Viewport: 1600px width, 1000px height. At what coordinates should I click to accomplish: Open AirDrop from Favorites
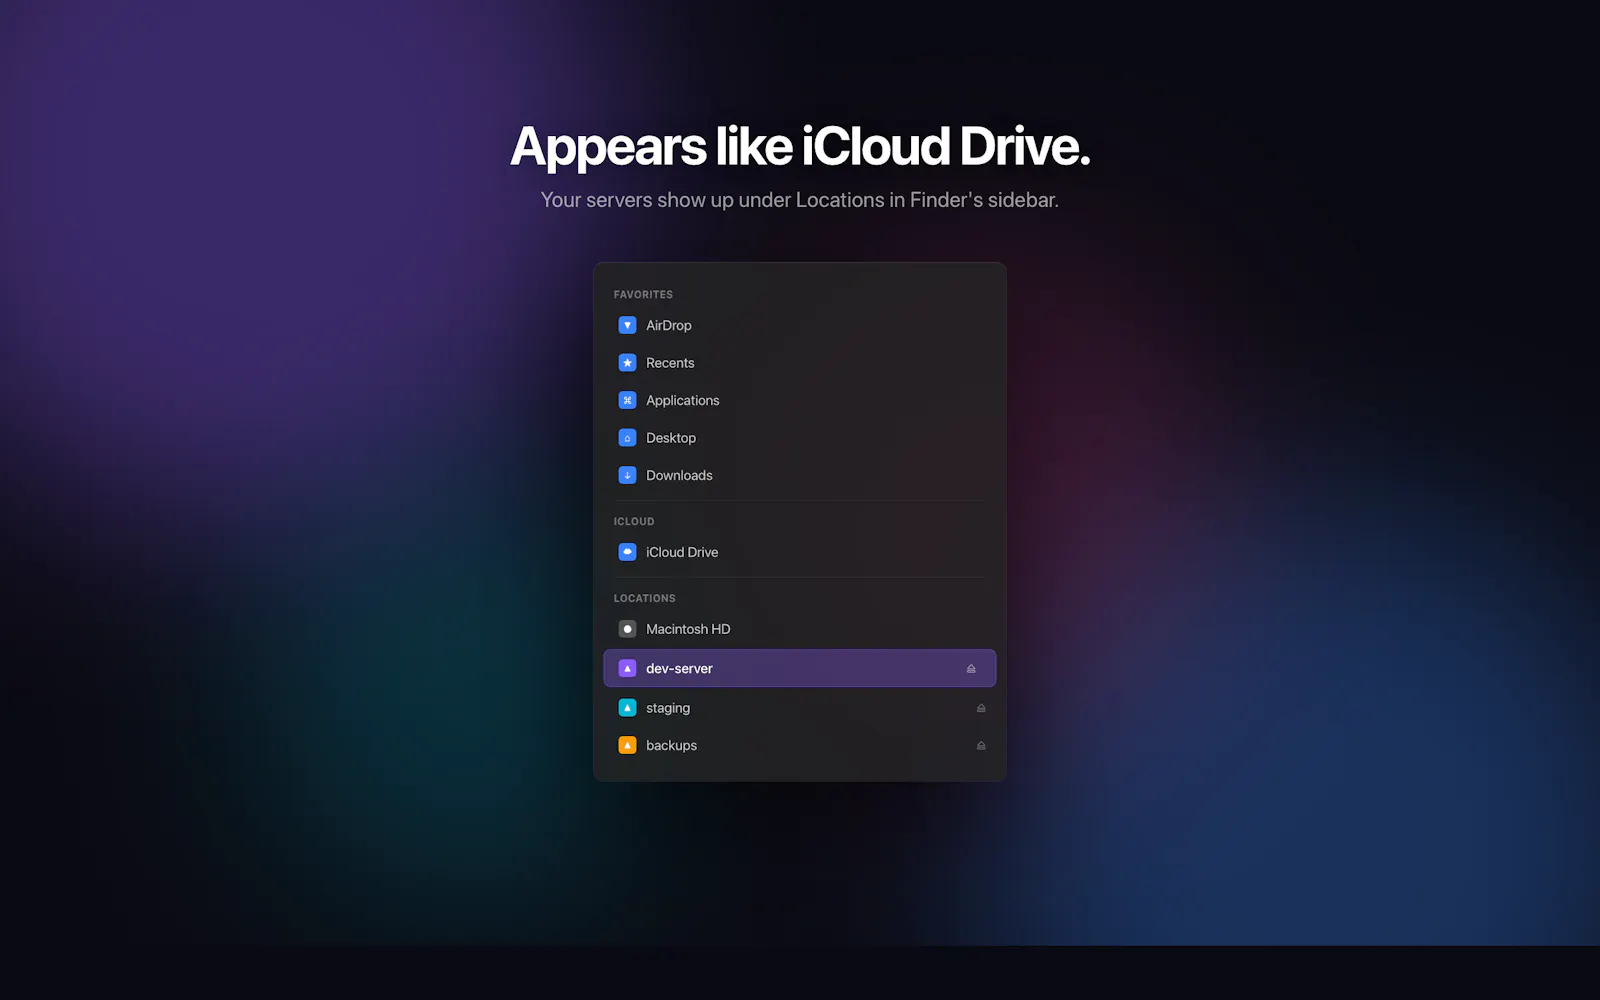click(669, 325)
